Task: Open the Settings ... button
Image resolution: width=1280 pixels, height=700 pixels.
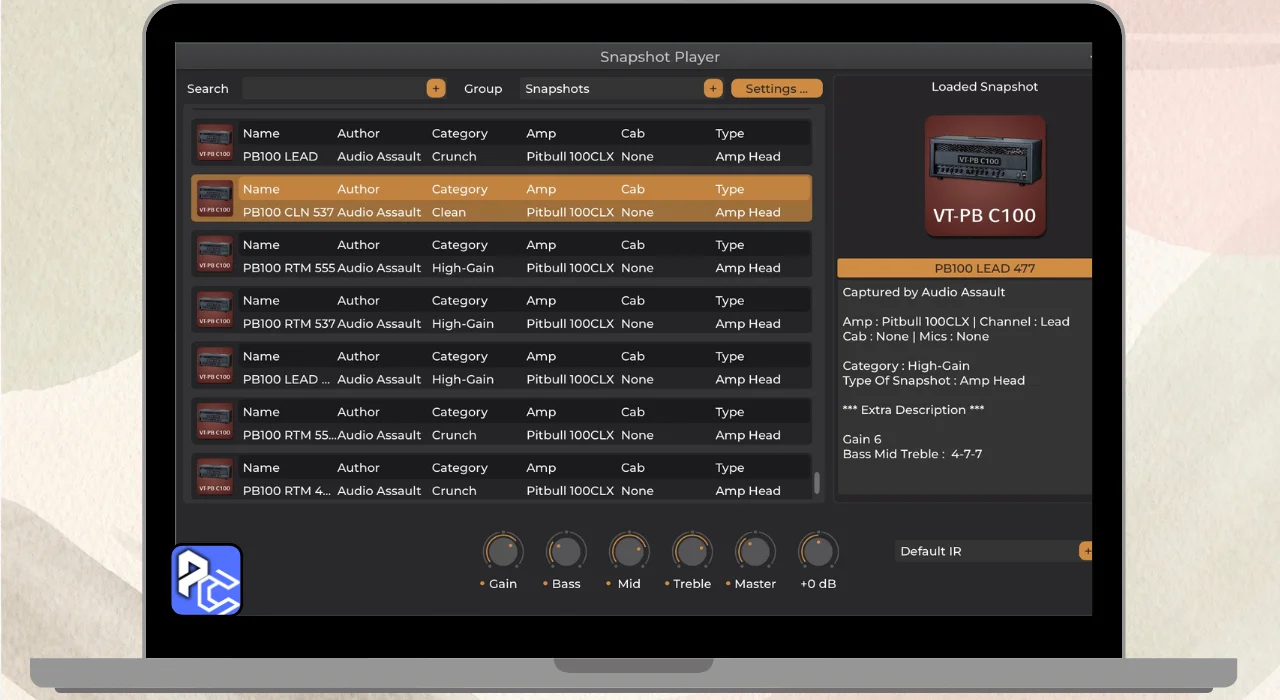Action: click(777, 88)
